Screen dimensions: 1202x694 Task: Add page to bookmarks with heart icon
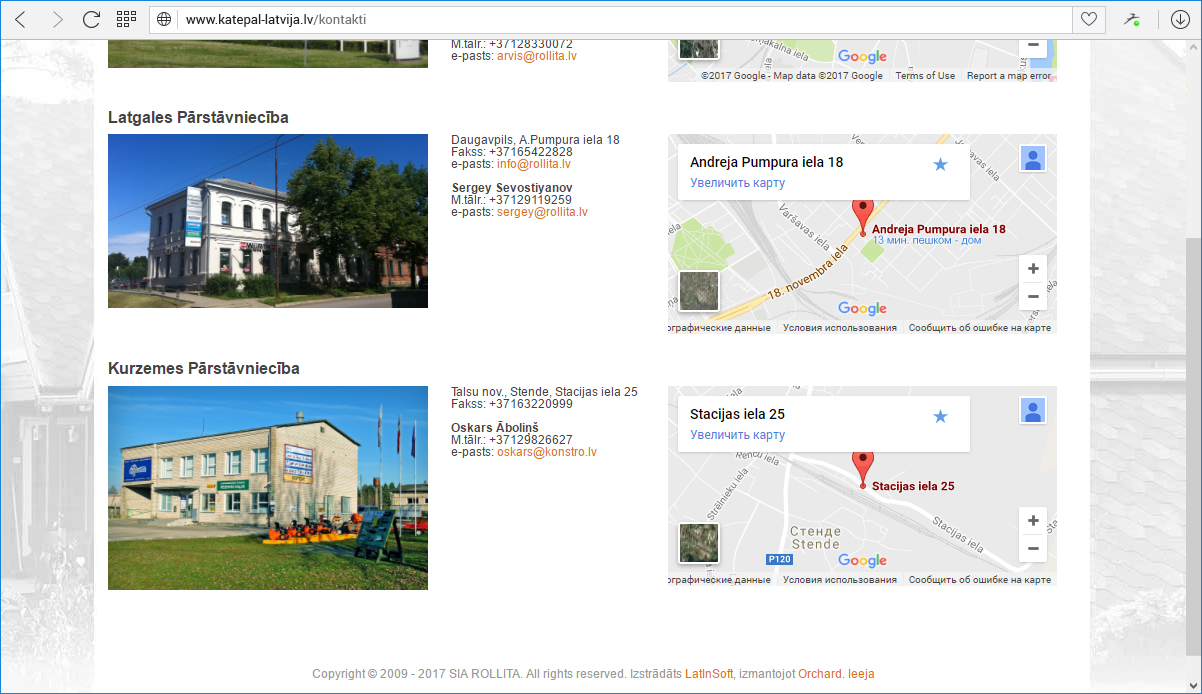pyautogui.click(x=1088, y=19)
